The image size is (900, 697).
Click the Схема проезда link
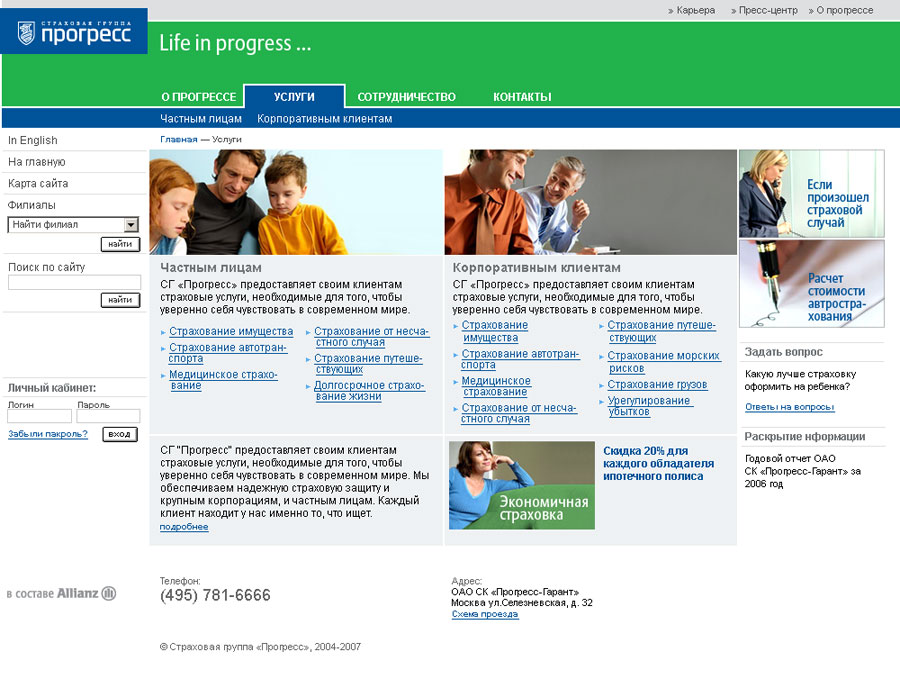point(484,614)
